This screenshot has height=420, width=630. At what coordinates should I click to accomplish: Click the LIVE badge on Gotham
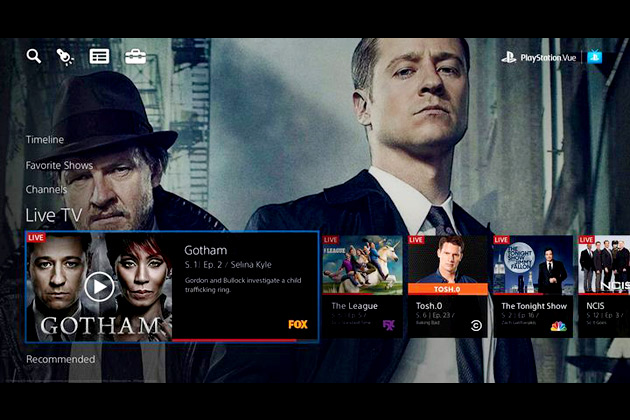36,238
